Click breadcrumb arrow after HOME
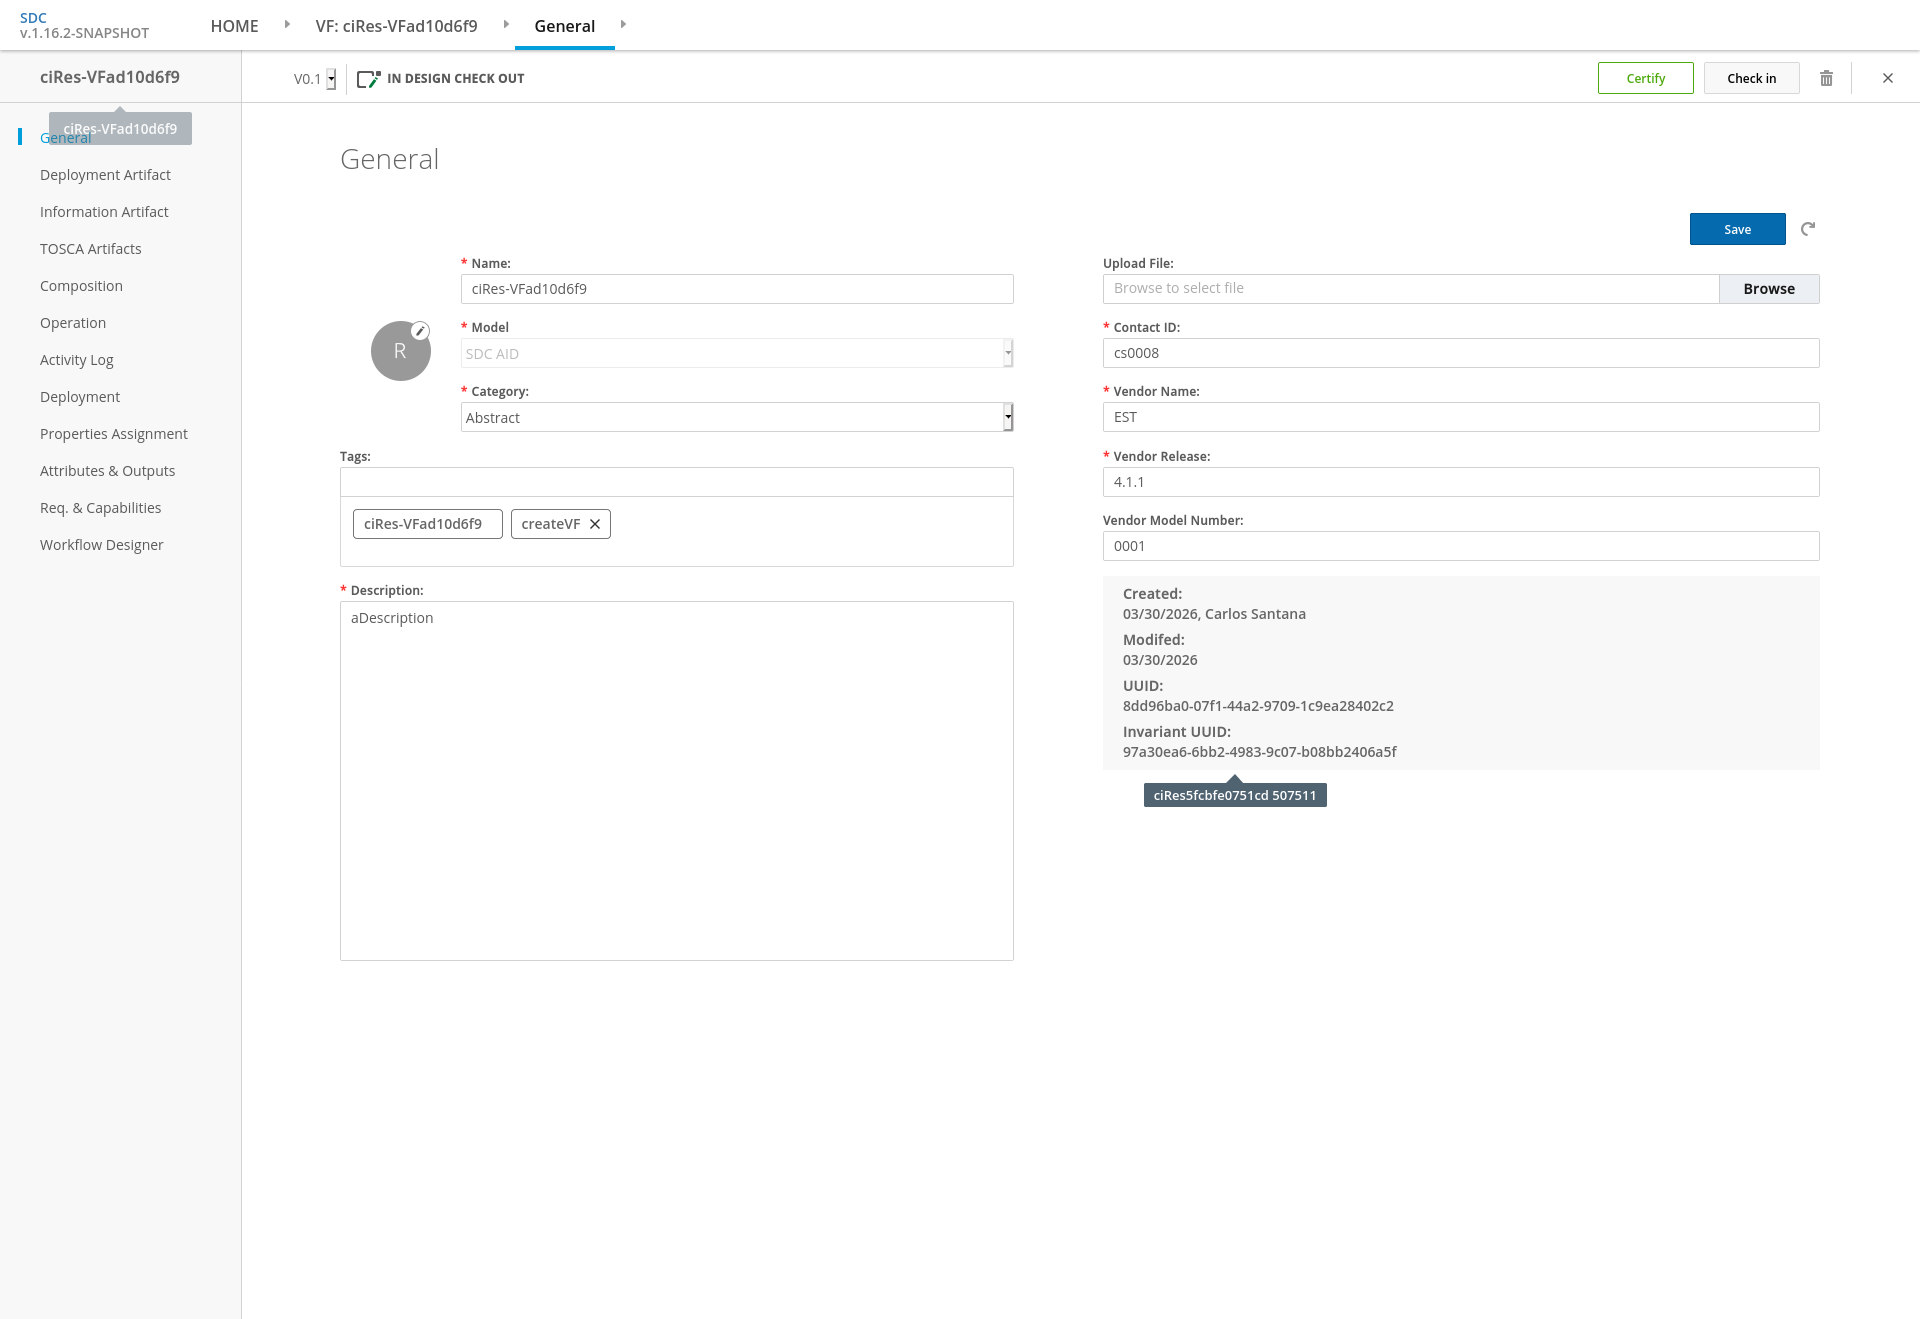Screen dimensions: 1920x1319 pos(287,24)
